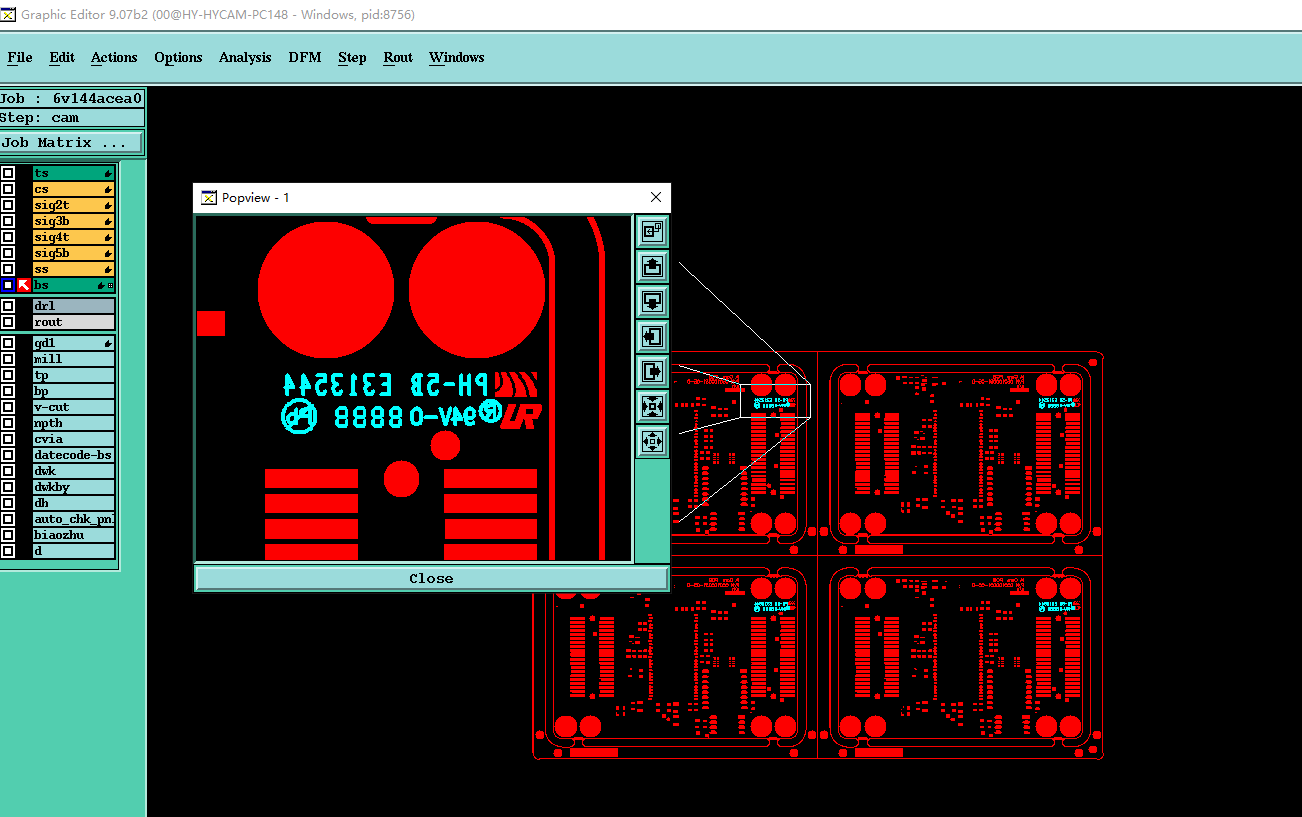Viewport: 1302px width, 817px height.
Task: Pan the Popview downward with the down-arrow icon
Action: pyautogui.click(x=652, y=301)
